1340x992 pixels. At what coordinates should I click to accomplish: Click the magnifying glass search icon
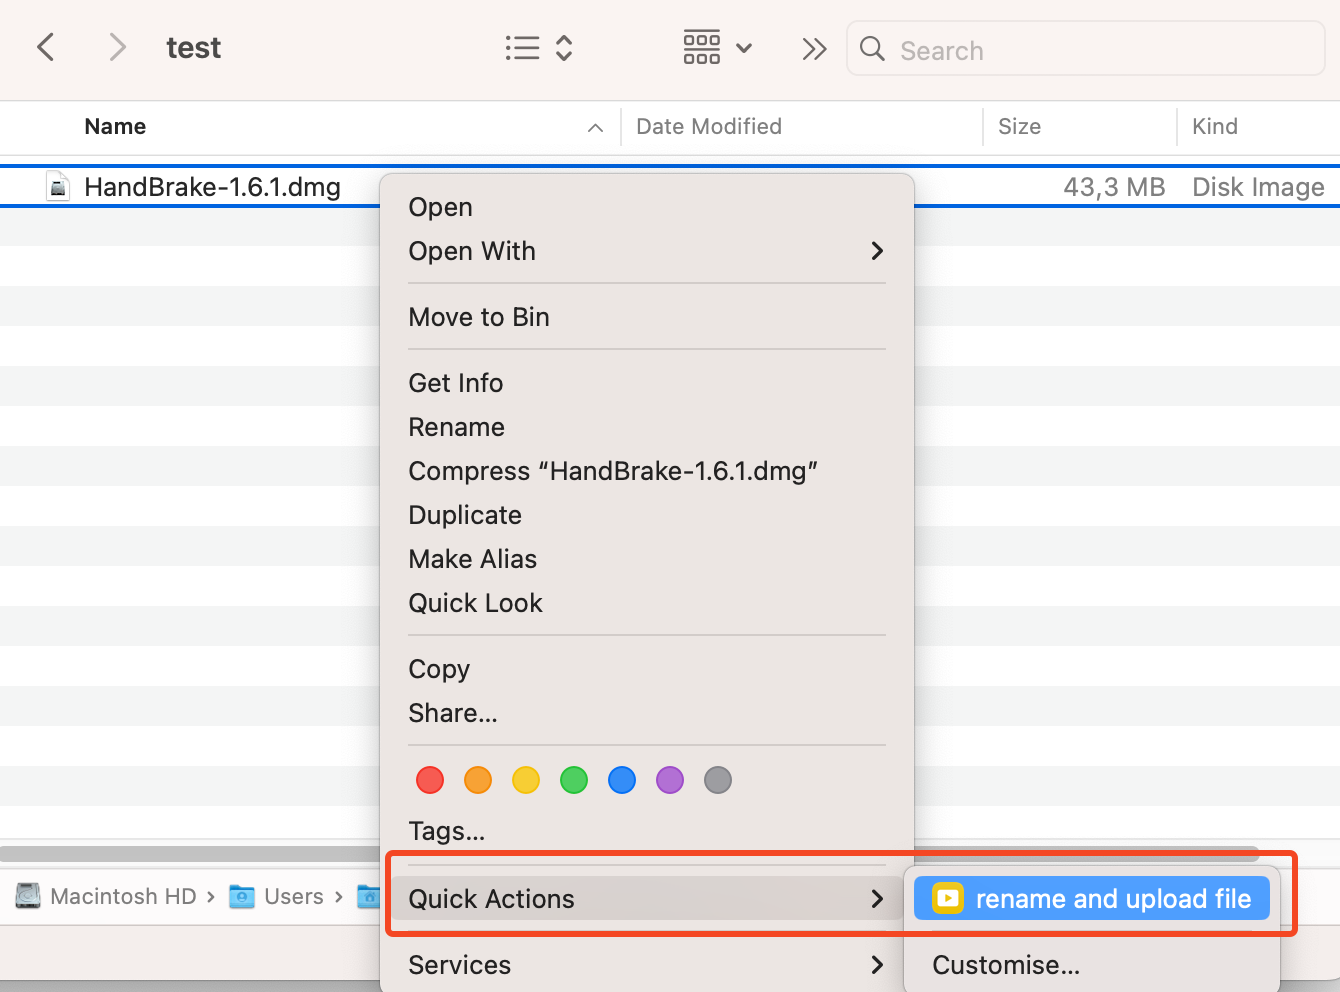[870, 49]
